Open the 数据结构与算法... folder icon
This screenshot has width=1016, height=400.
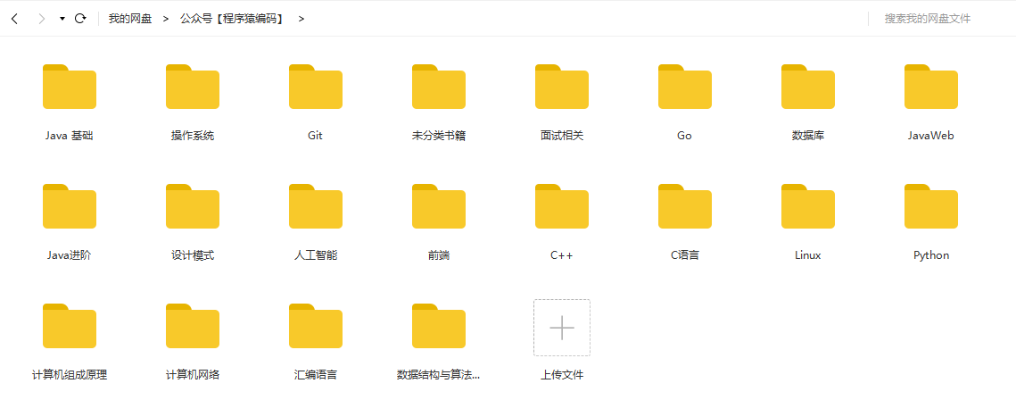(439, 325)
